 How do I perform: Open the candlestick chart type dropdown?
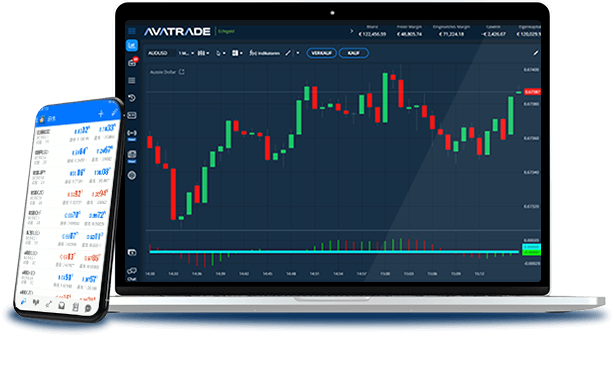click(x=203, y=53)
